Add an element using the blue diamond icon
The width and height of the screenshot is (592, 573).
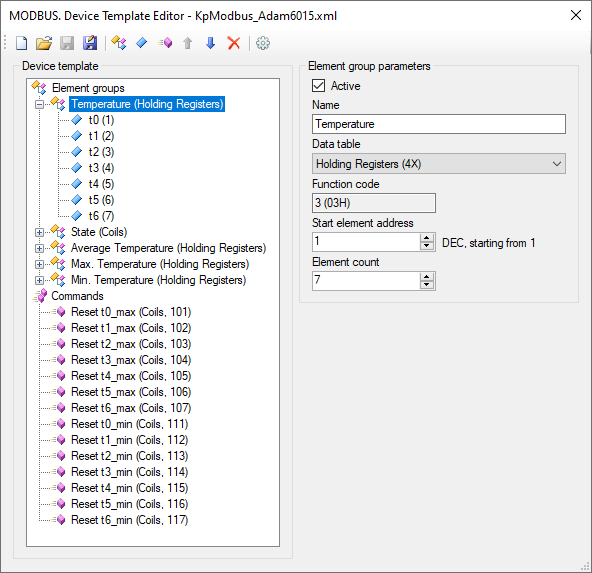point(142,43)
